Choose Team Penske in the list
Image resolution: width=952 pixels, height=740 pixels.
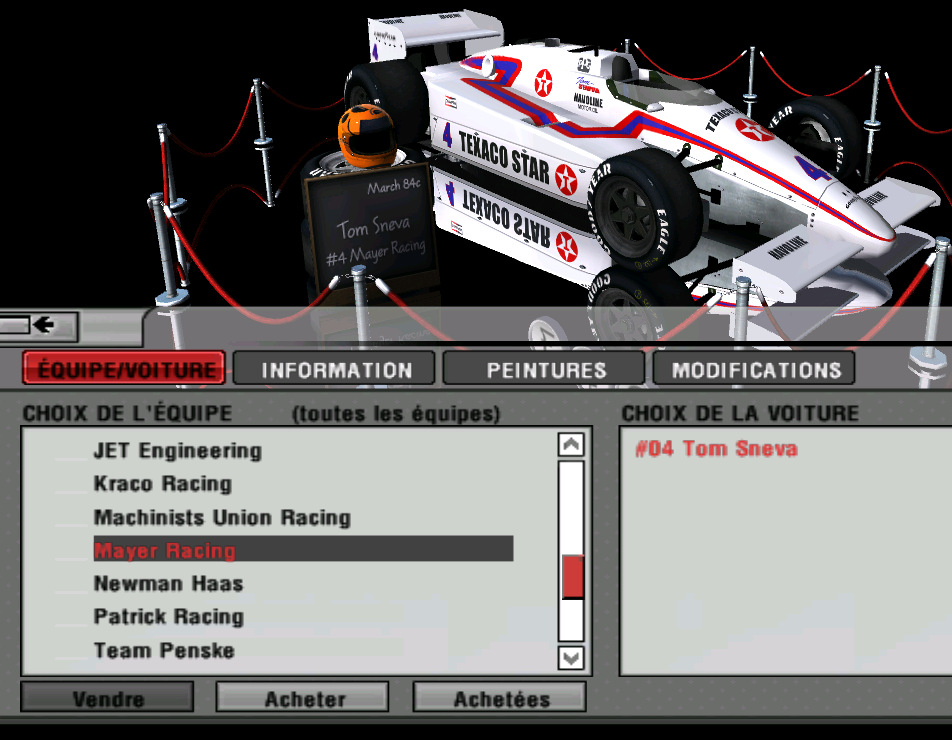click(x=164, y=650)
